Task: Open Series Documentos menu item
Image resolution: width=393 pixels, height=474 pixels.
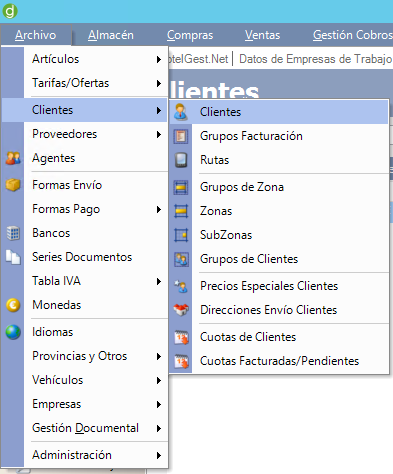Action: 85,257
